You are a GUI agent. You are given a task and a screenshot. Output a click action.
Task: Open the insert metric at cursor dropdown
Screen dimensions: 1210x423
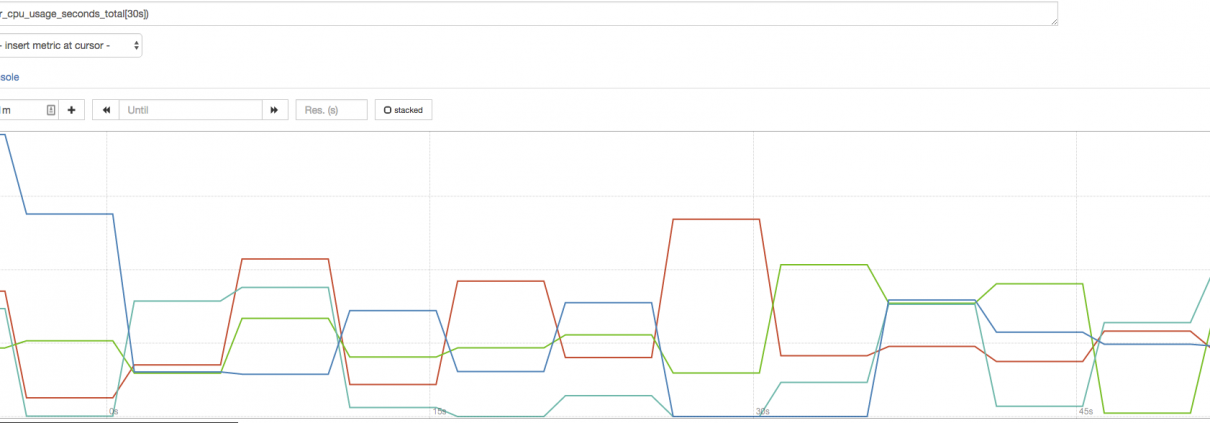70,45
